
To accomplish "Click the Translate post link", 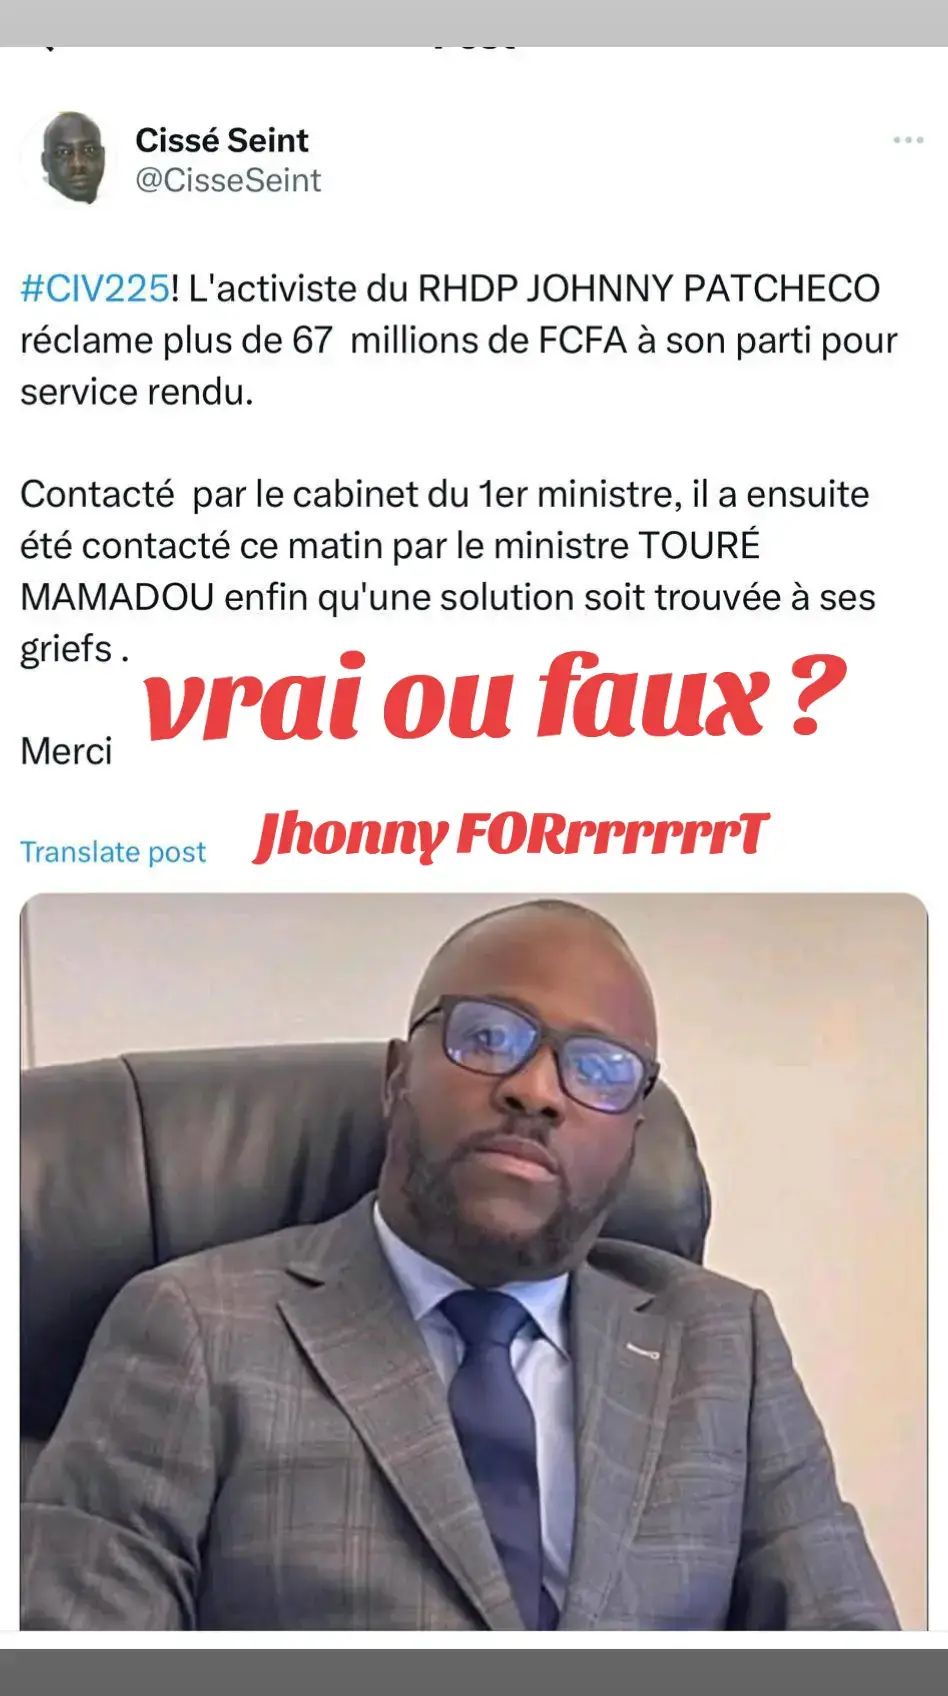I will (x=113, y=852).
